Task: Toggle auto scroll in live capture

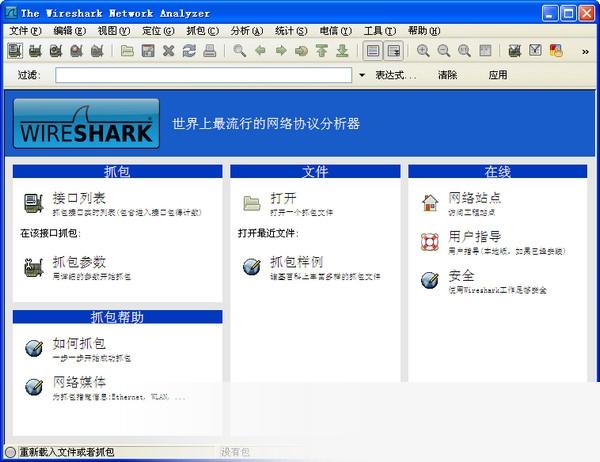Action: (393, 51)
